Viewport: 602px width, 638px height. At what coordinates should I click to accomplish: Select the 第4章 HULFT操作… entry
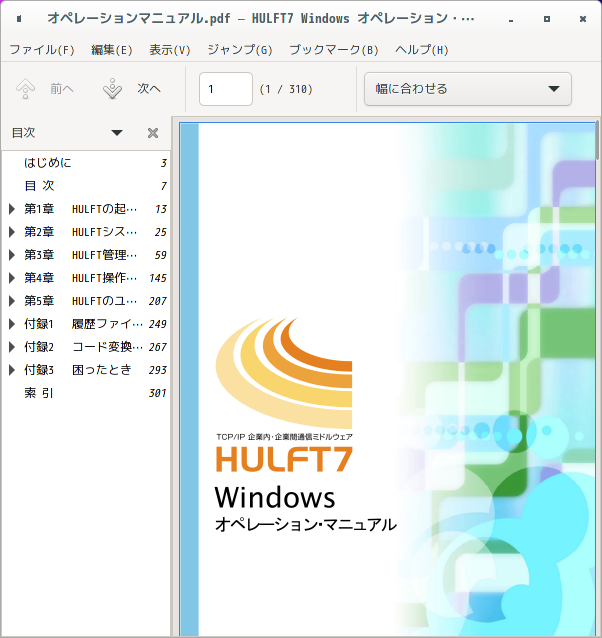(x=86, y=278)
